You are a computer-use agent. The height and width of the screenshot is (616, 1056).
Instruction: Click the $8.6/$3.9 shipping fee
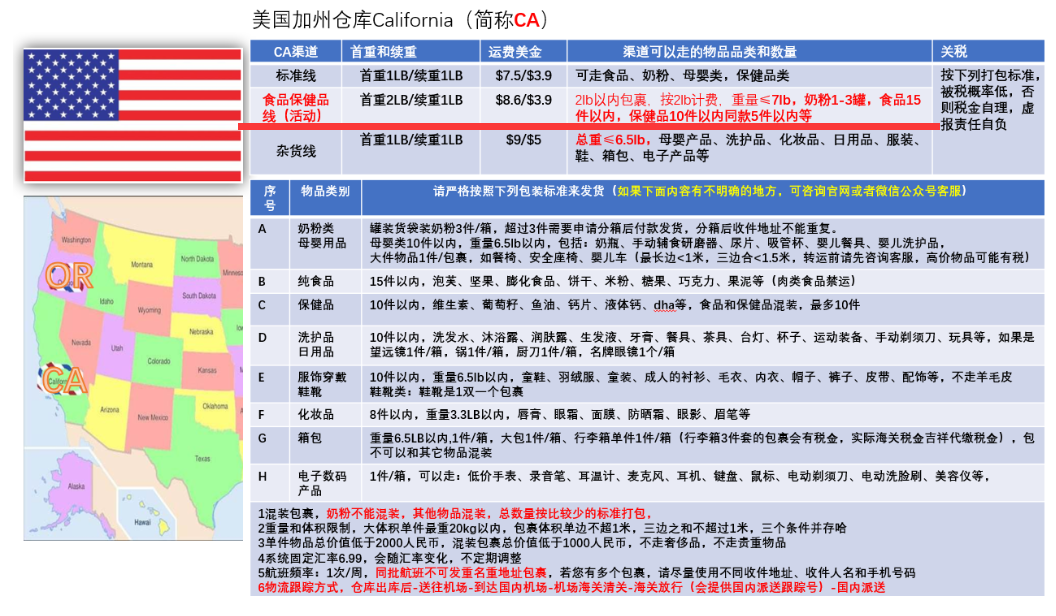point(523,100)
